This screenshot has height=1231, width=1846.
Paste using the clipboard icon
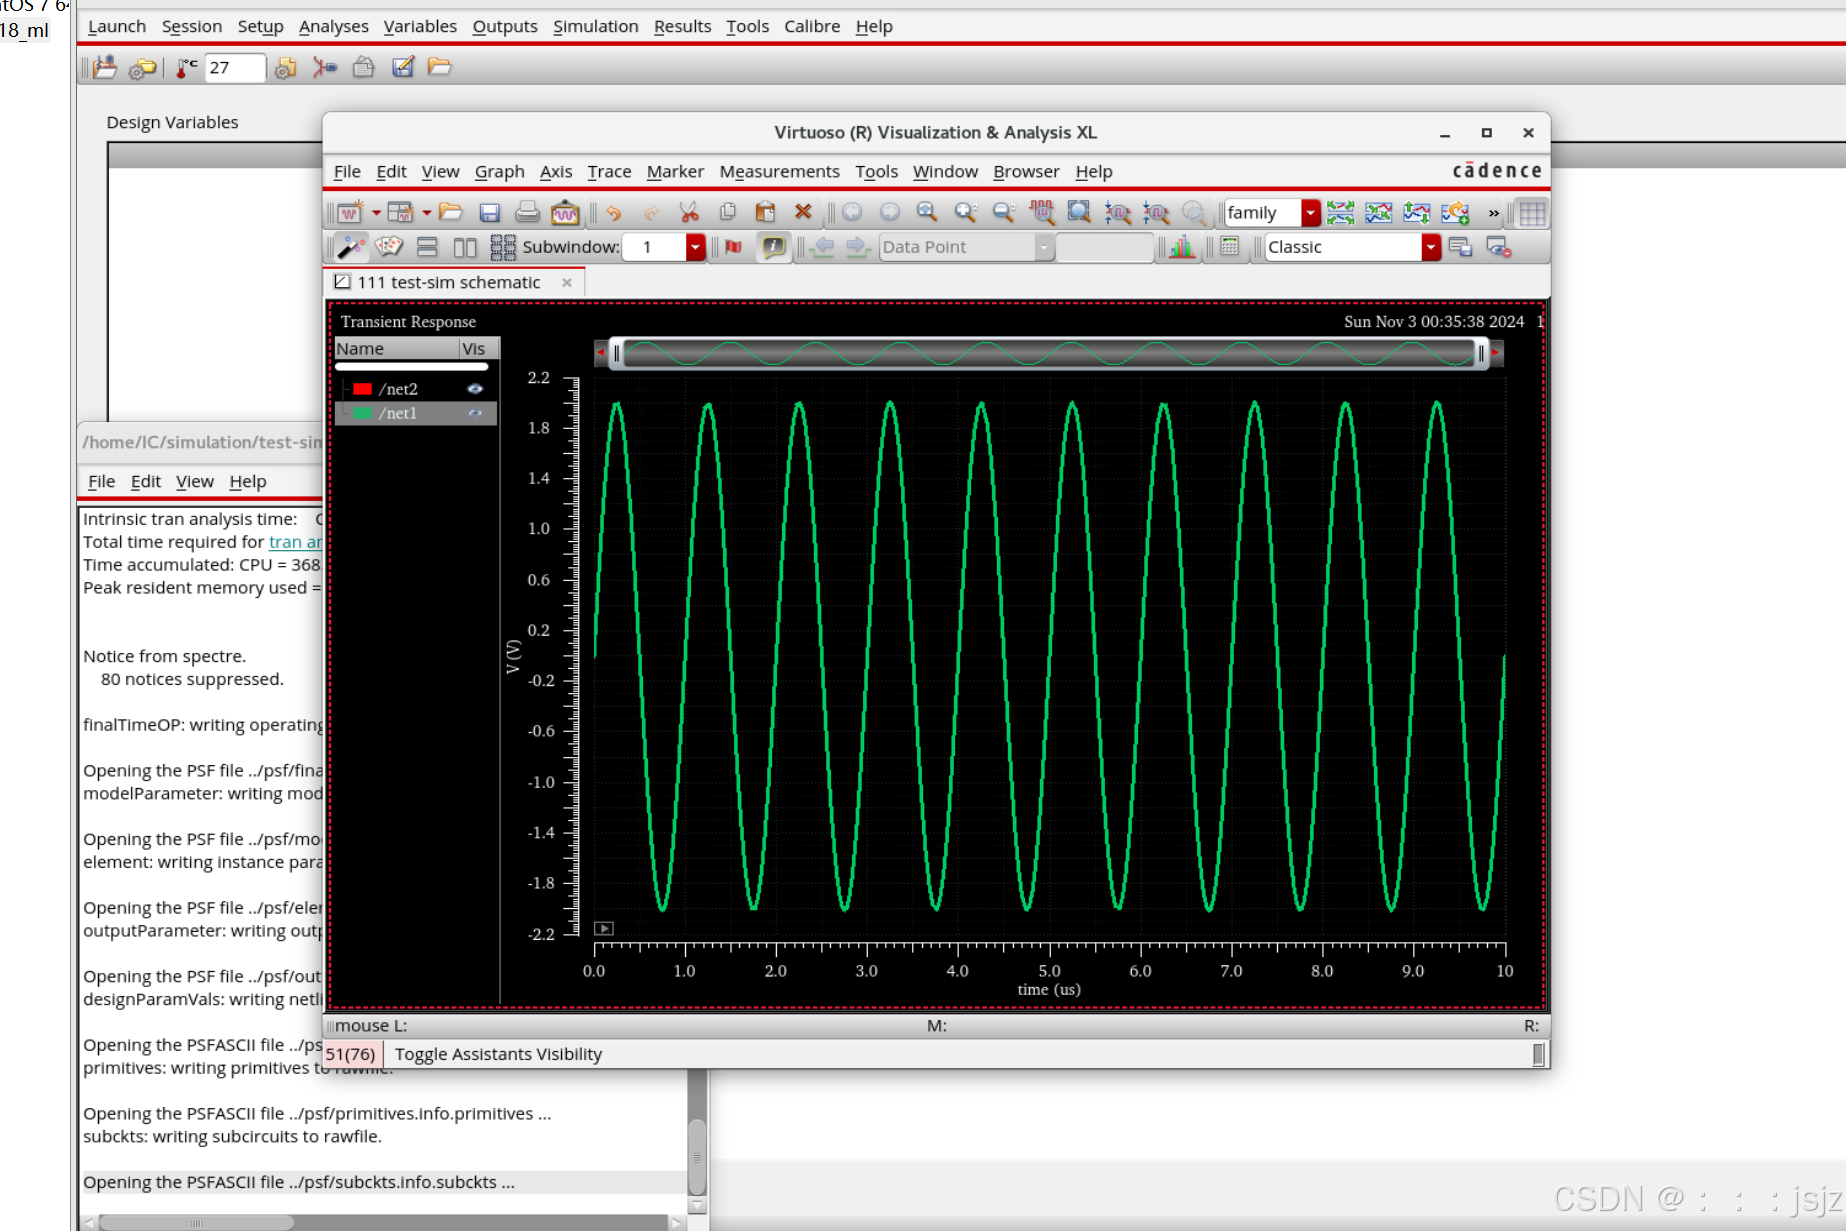point(765,212)
